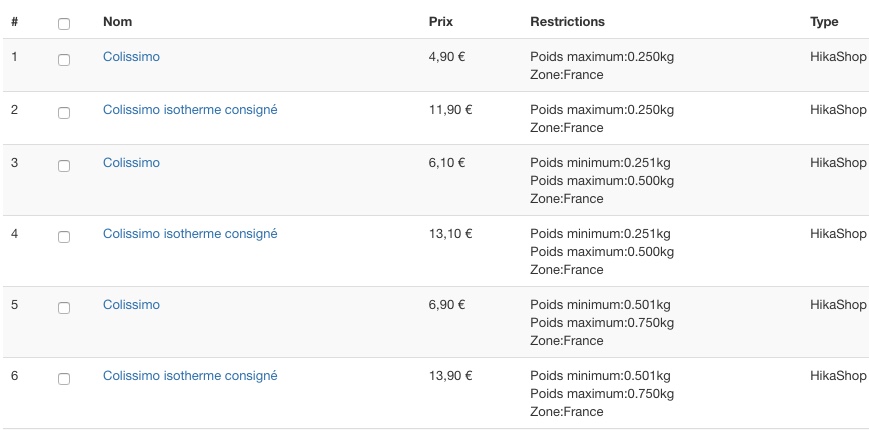Tick the checkbox for row 3
This screenshot has height=430, width=869.
click(x=64, y=167)
